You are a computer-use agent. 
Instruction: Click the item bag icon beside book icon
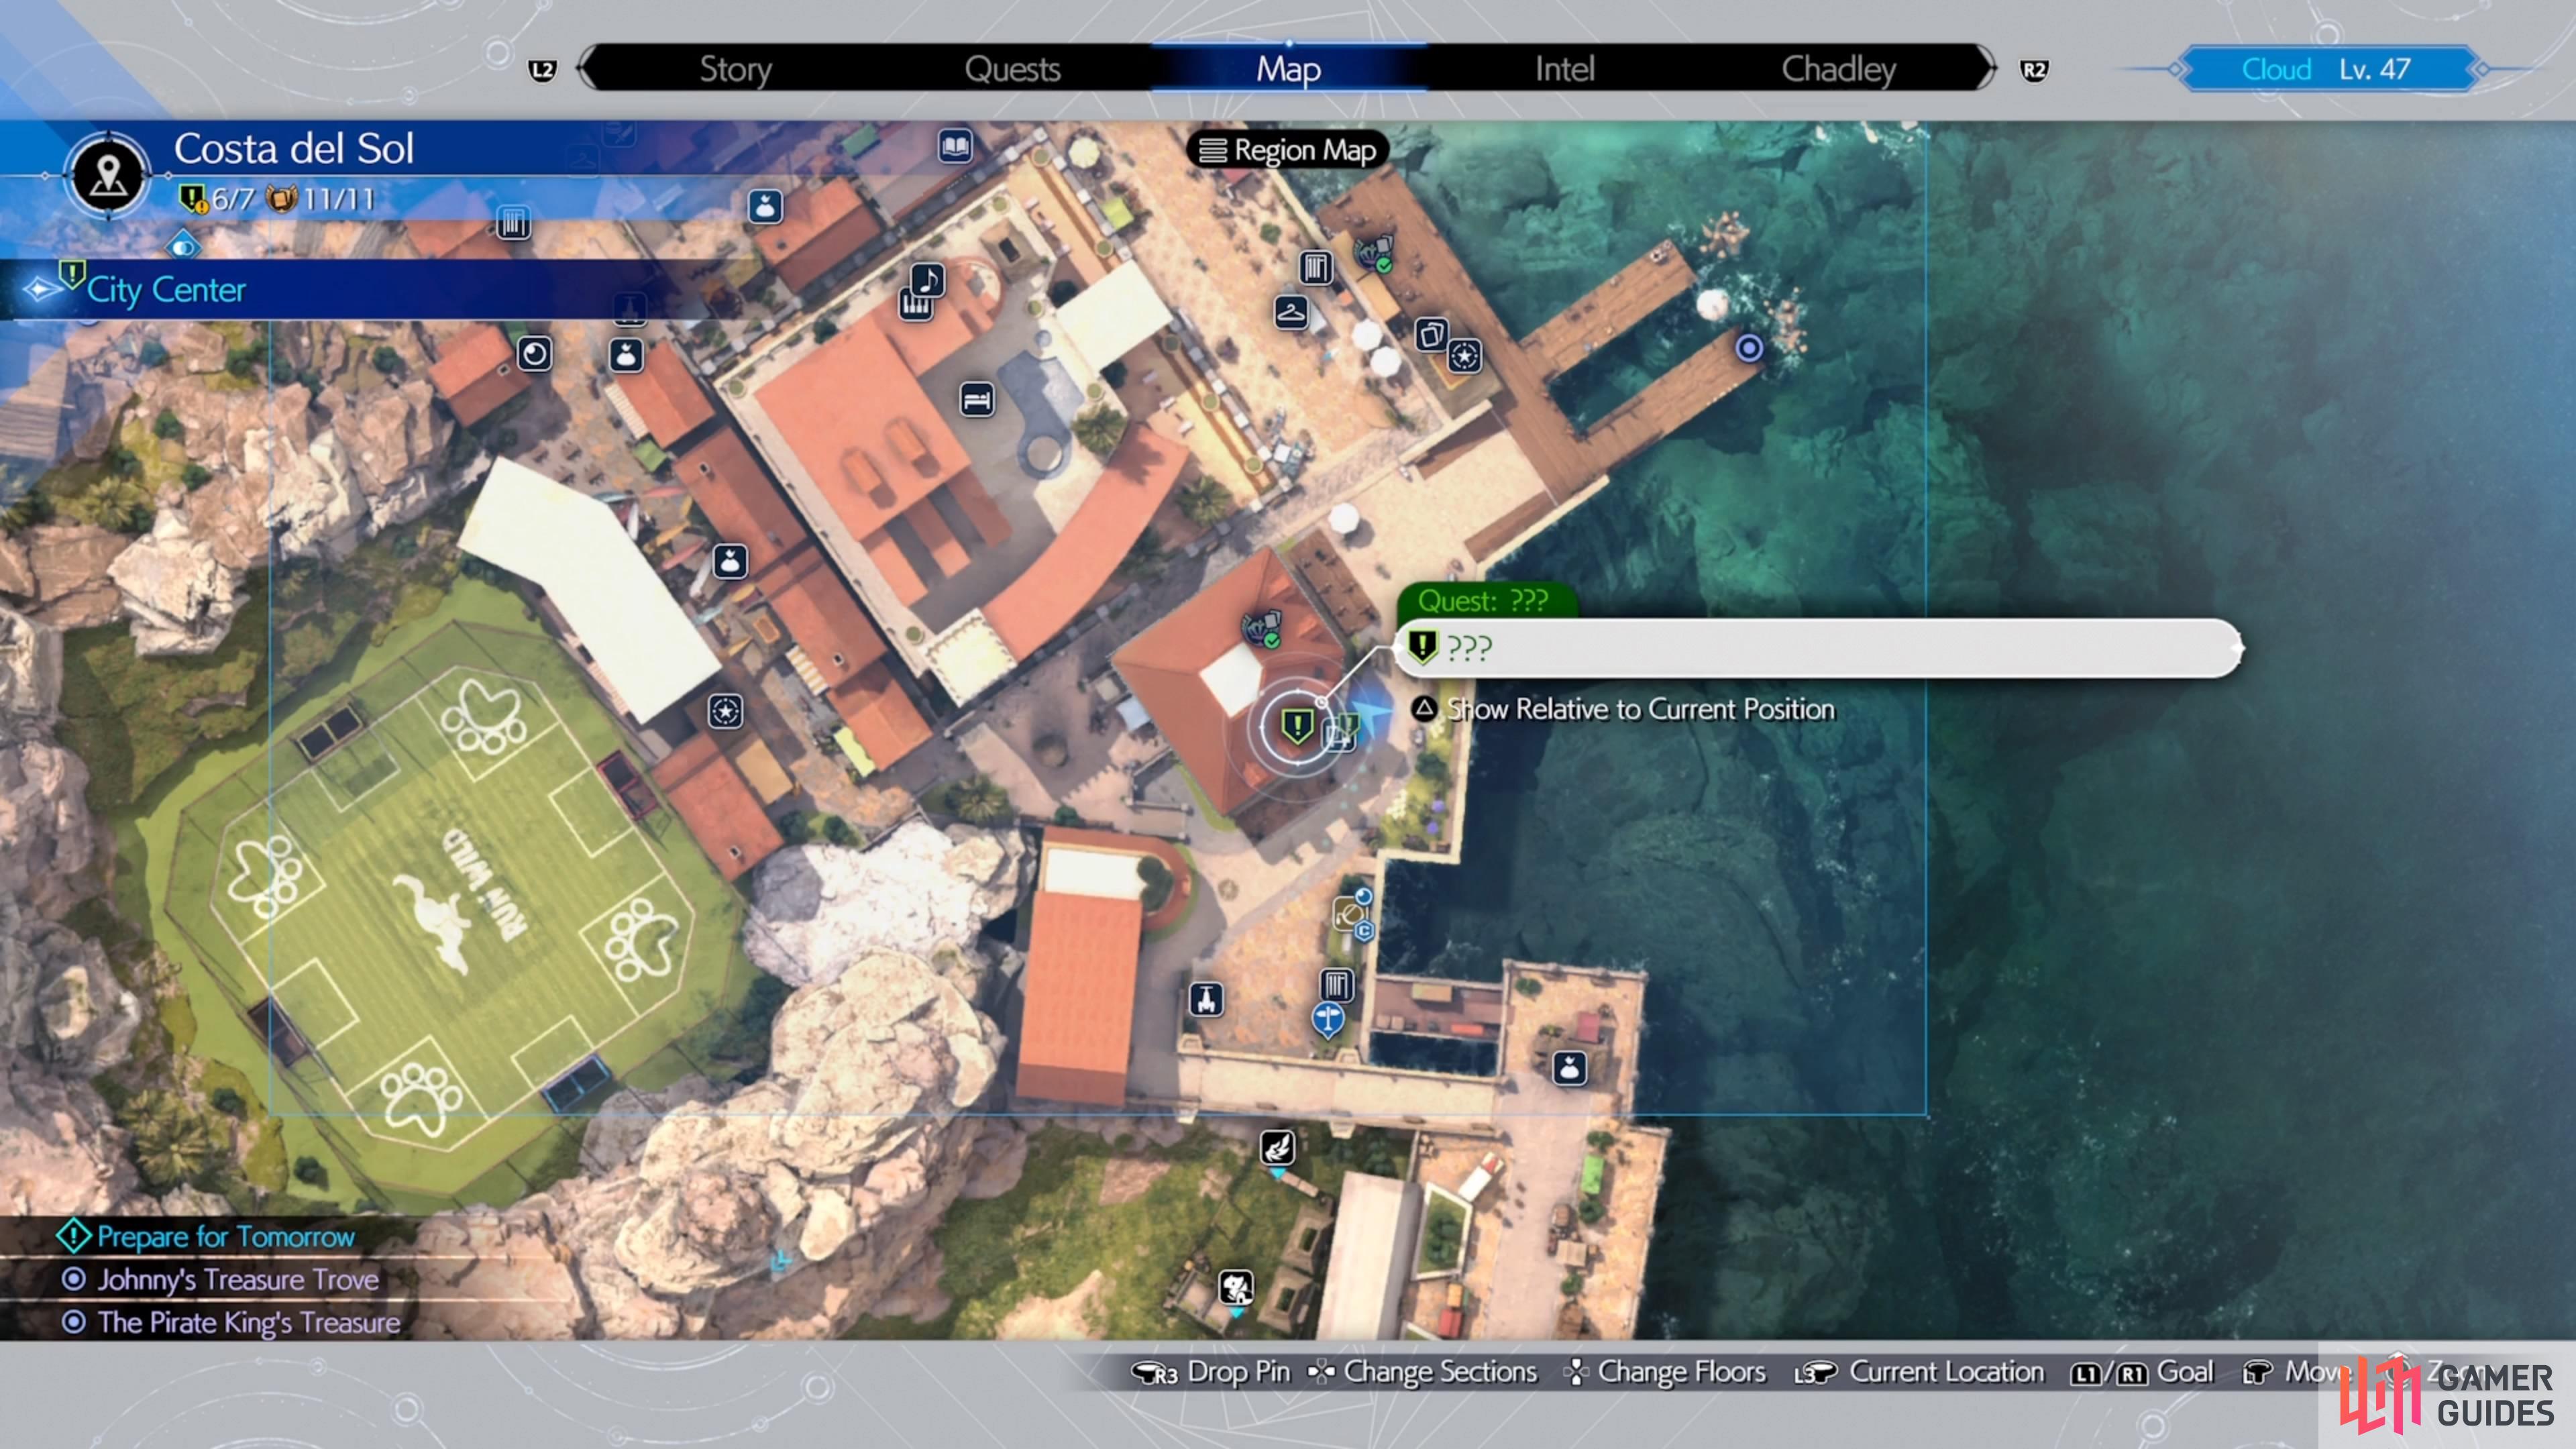coord(765,206)
